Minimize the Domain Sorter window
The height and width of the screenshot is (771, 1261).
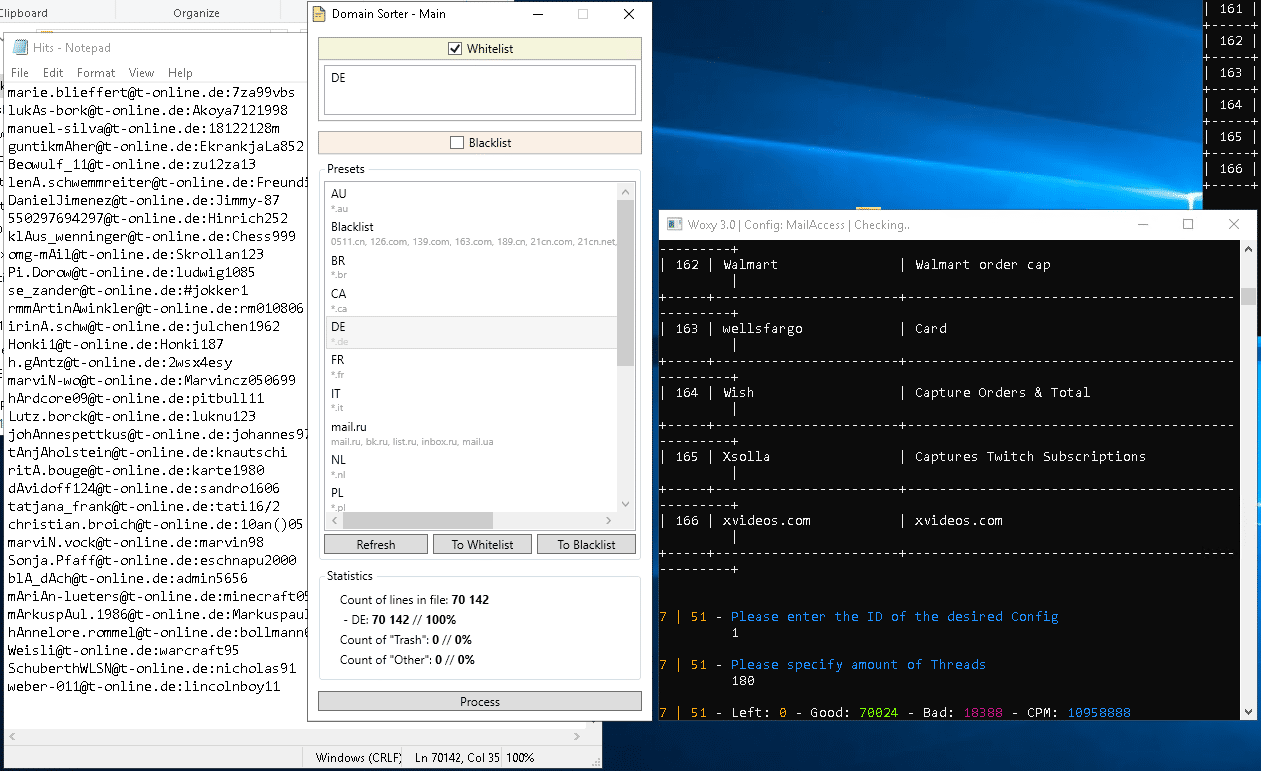(x=537, y=15)
